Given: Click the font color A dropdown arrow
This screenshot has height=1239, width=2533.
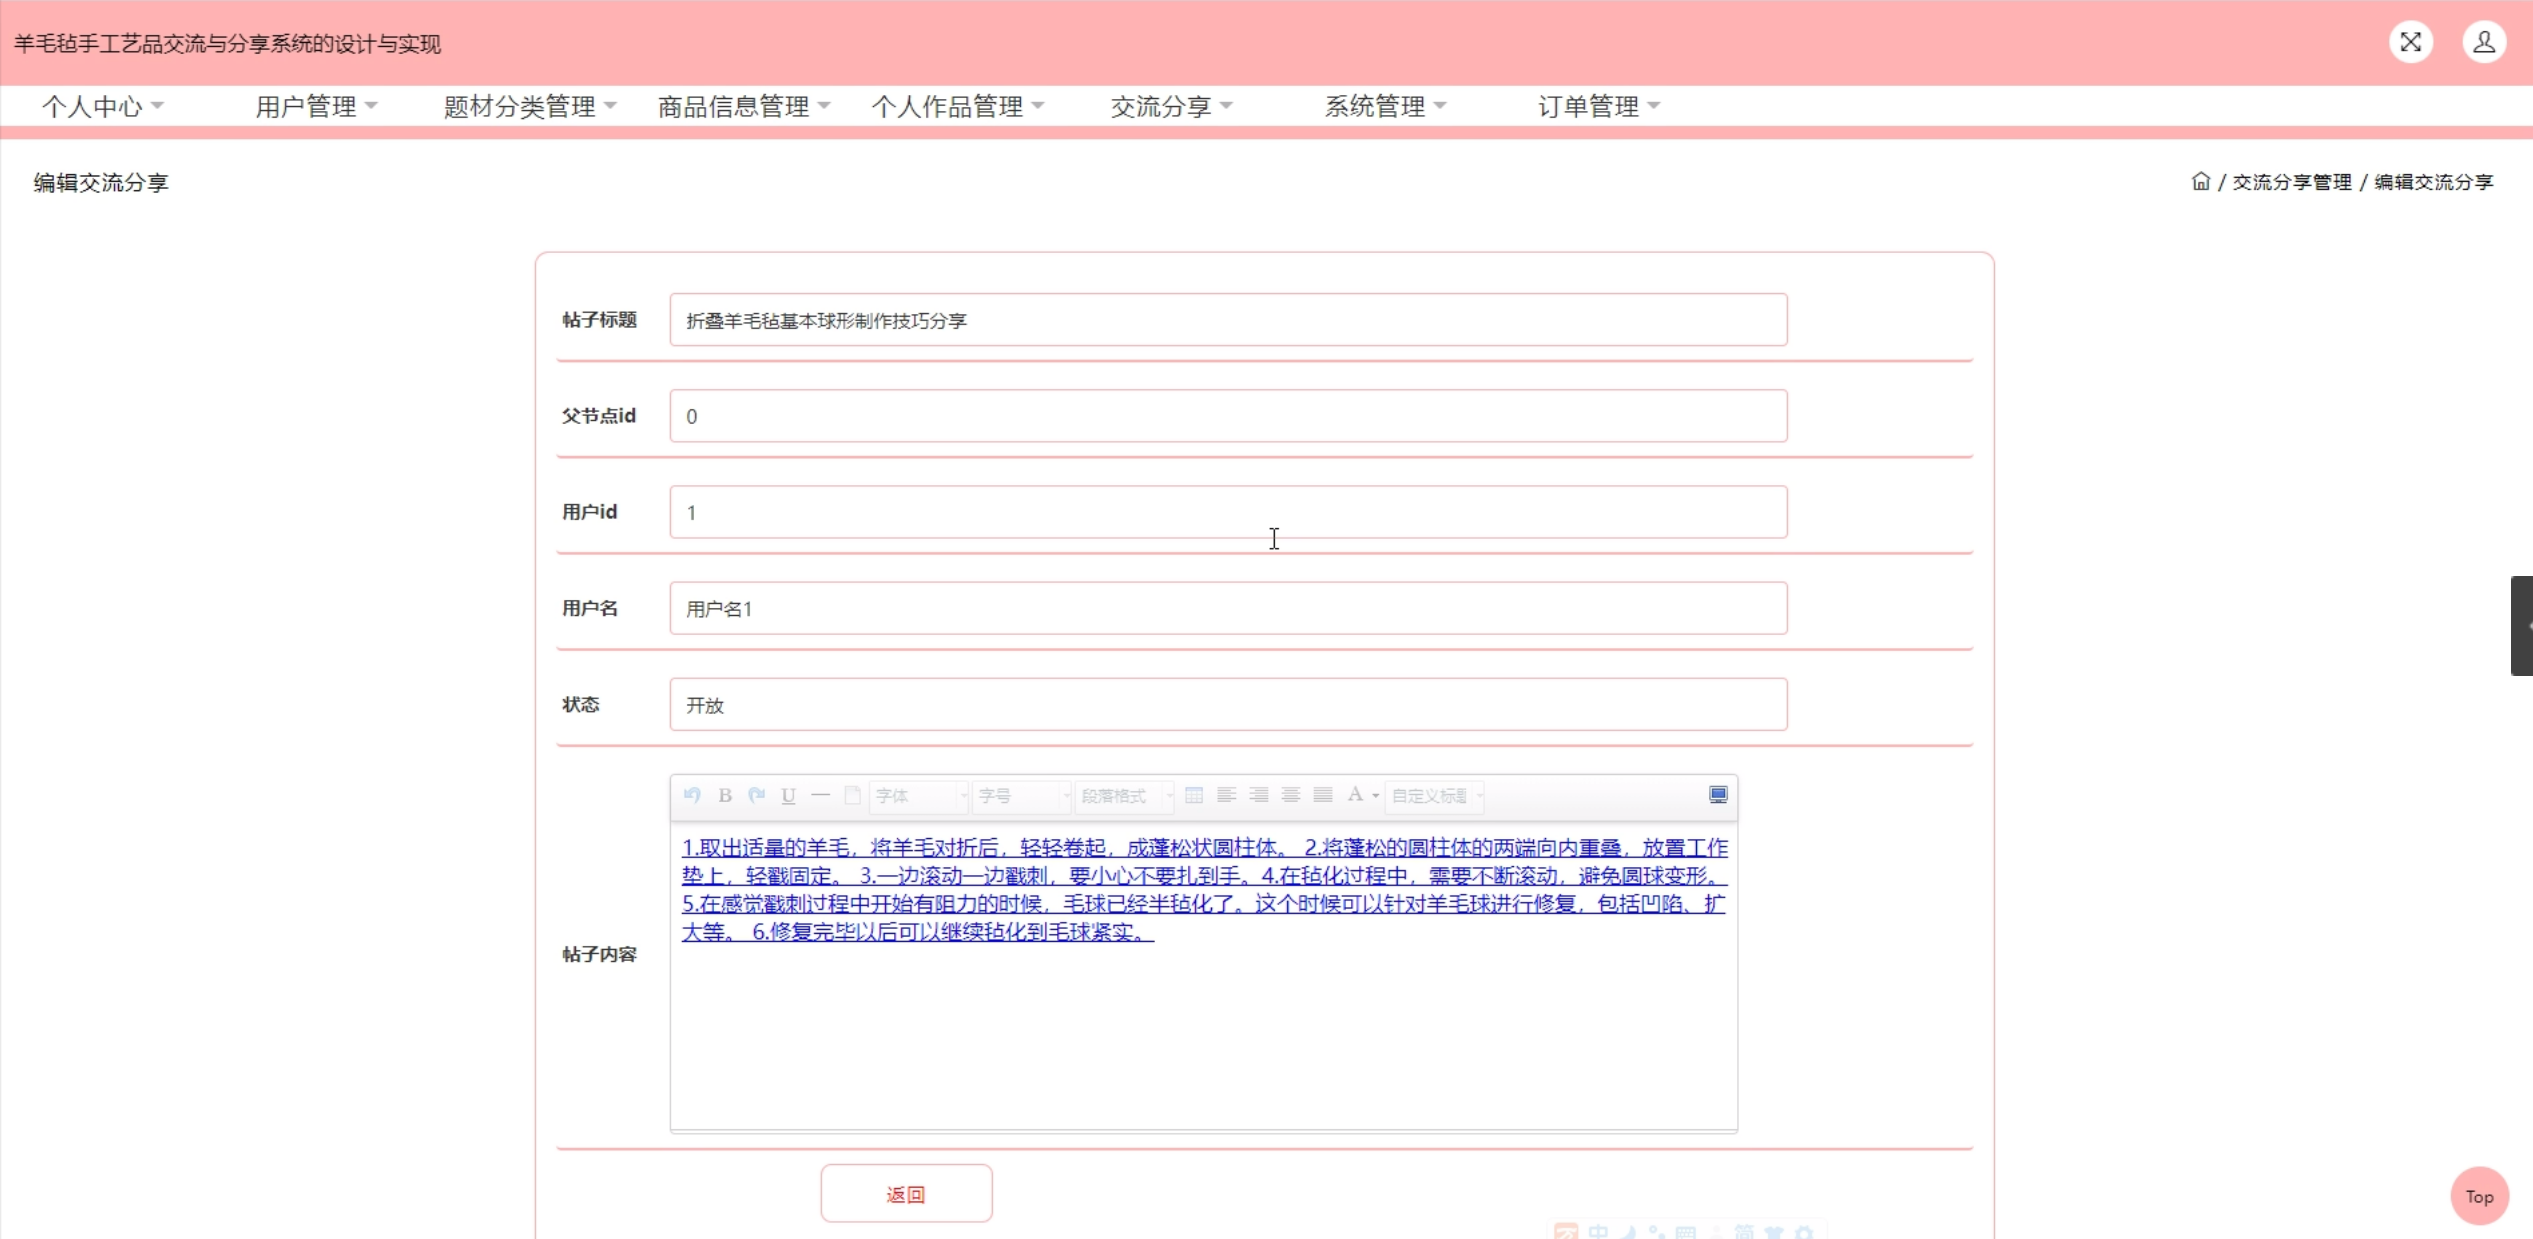Looking at the screenshot, I should coord(1376,796).
